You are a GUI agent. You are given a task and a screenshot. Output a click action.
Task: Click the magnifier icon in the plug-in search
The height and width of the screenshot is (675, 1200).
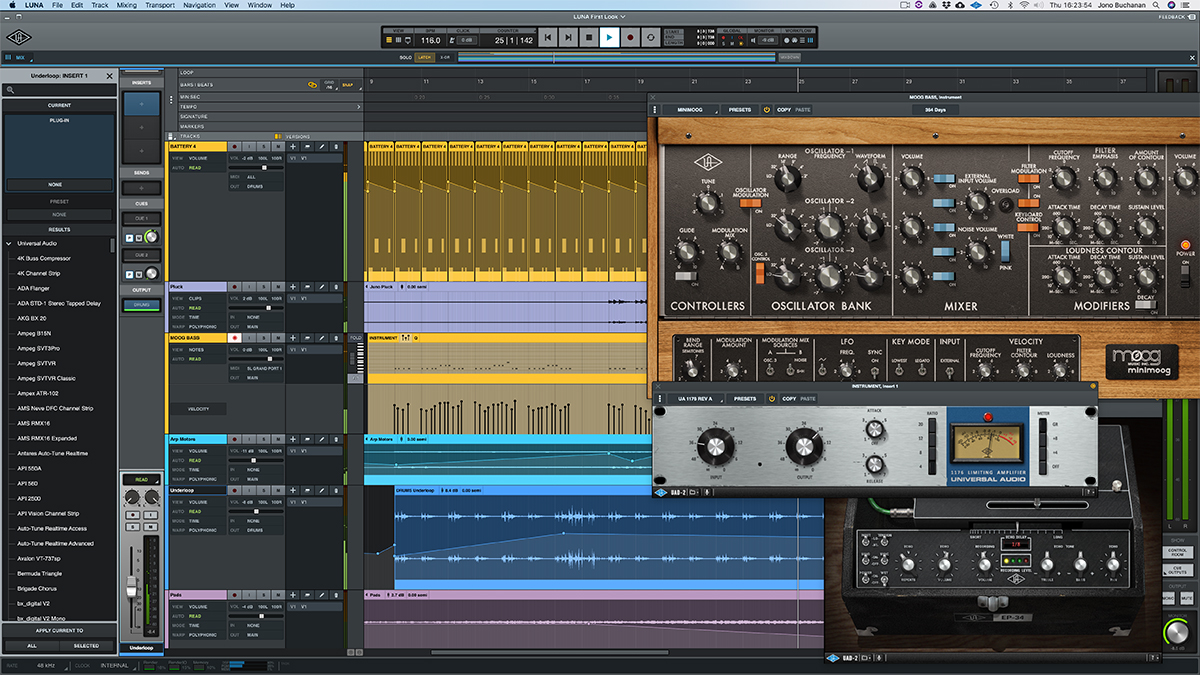tap(10, 90)
